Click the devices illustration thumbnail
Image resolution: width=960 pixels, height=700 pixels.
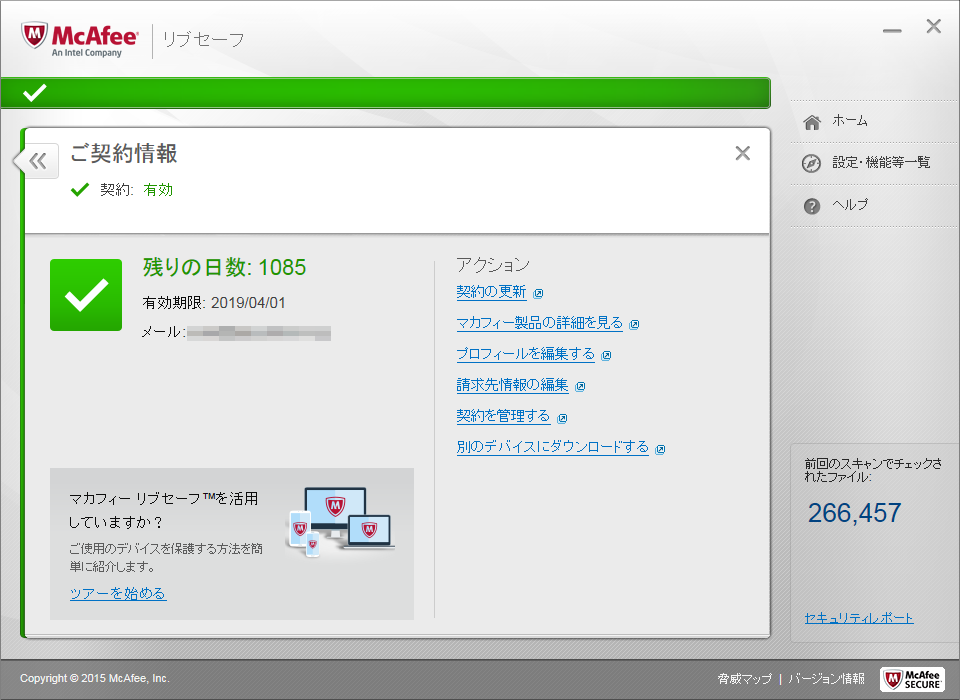340,522
